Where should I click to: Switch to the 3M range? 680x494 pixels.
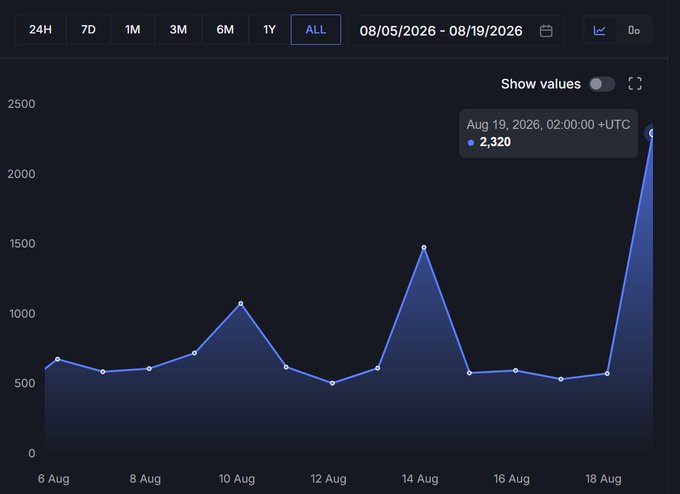point(178,29)
